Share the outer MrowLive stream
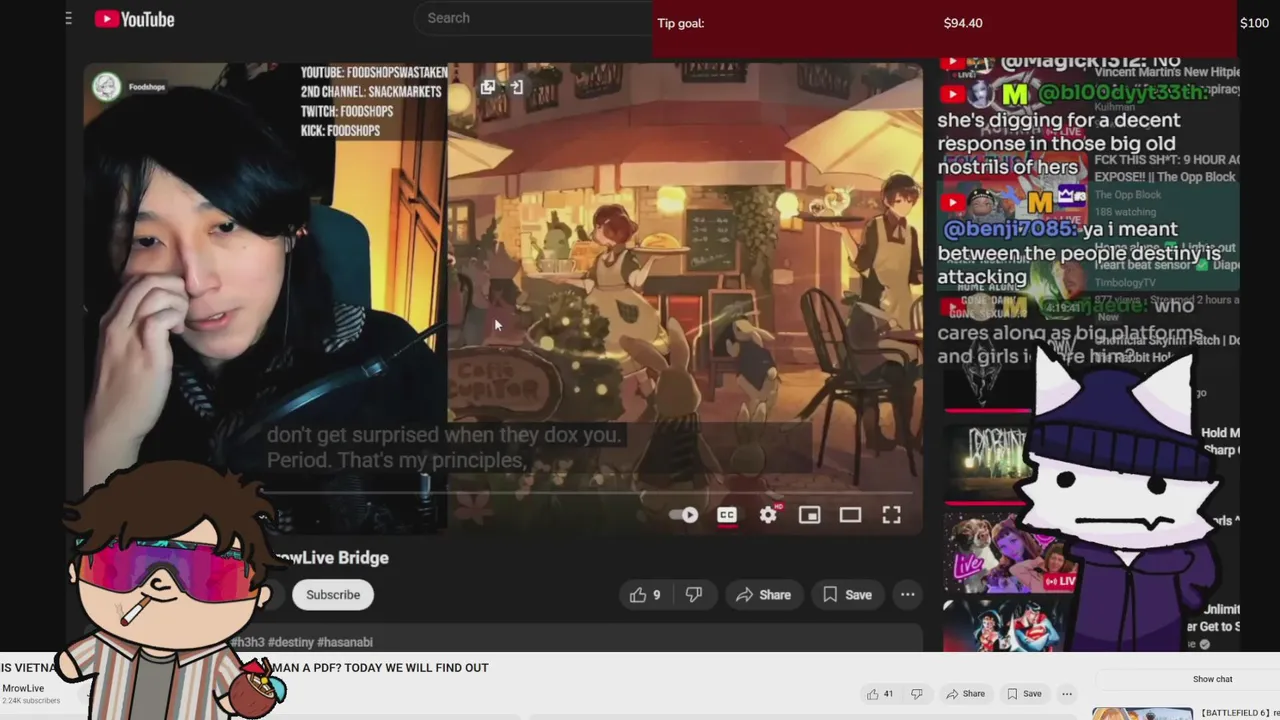 (x=966, y=694)
